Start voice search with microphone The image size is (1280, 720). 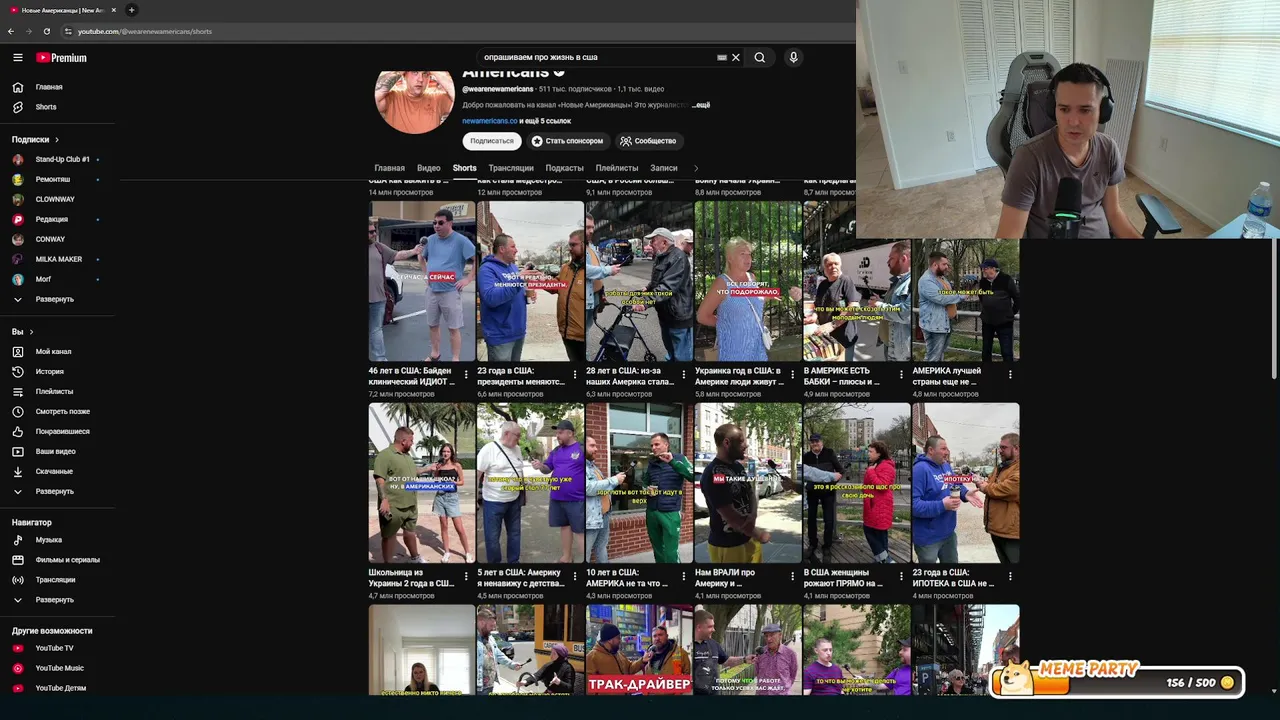pyautogui.click(x=793, y=58)
